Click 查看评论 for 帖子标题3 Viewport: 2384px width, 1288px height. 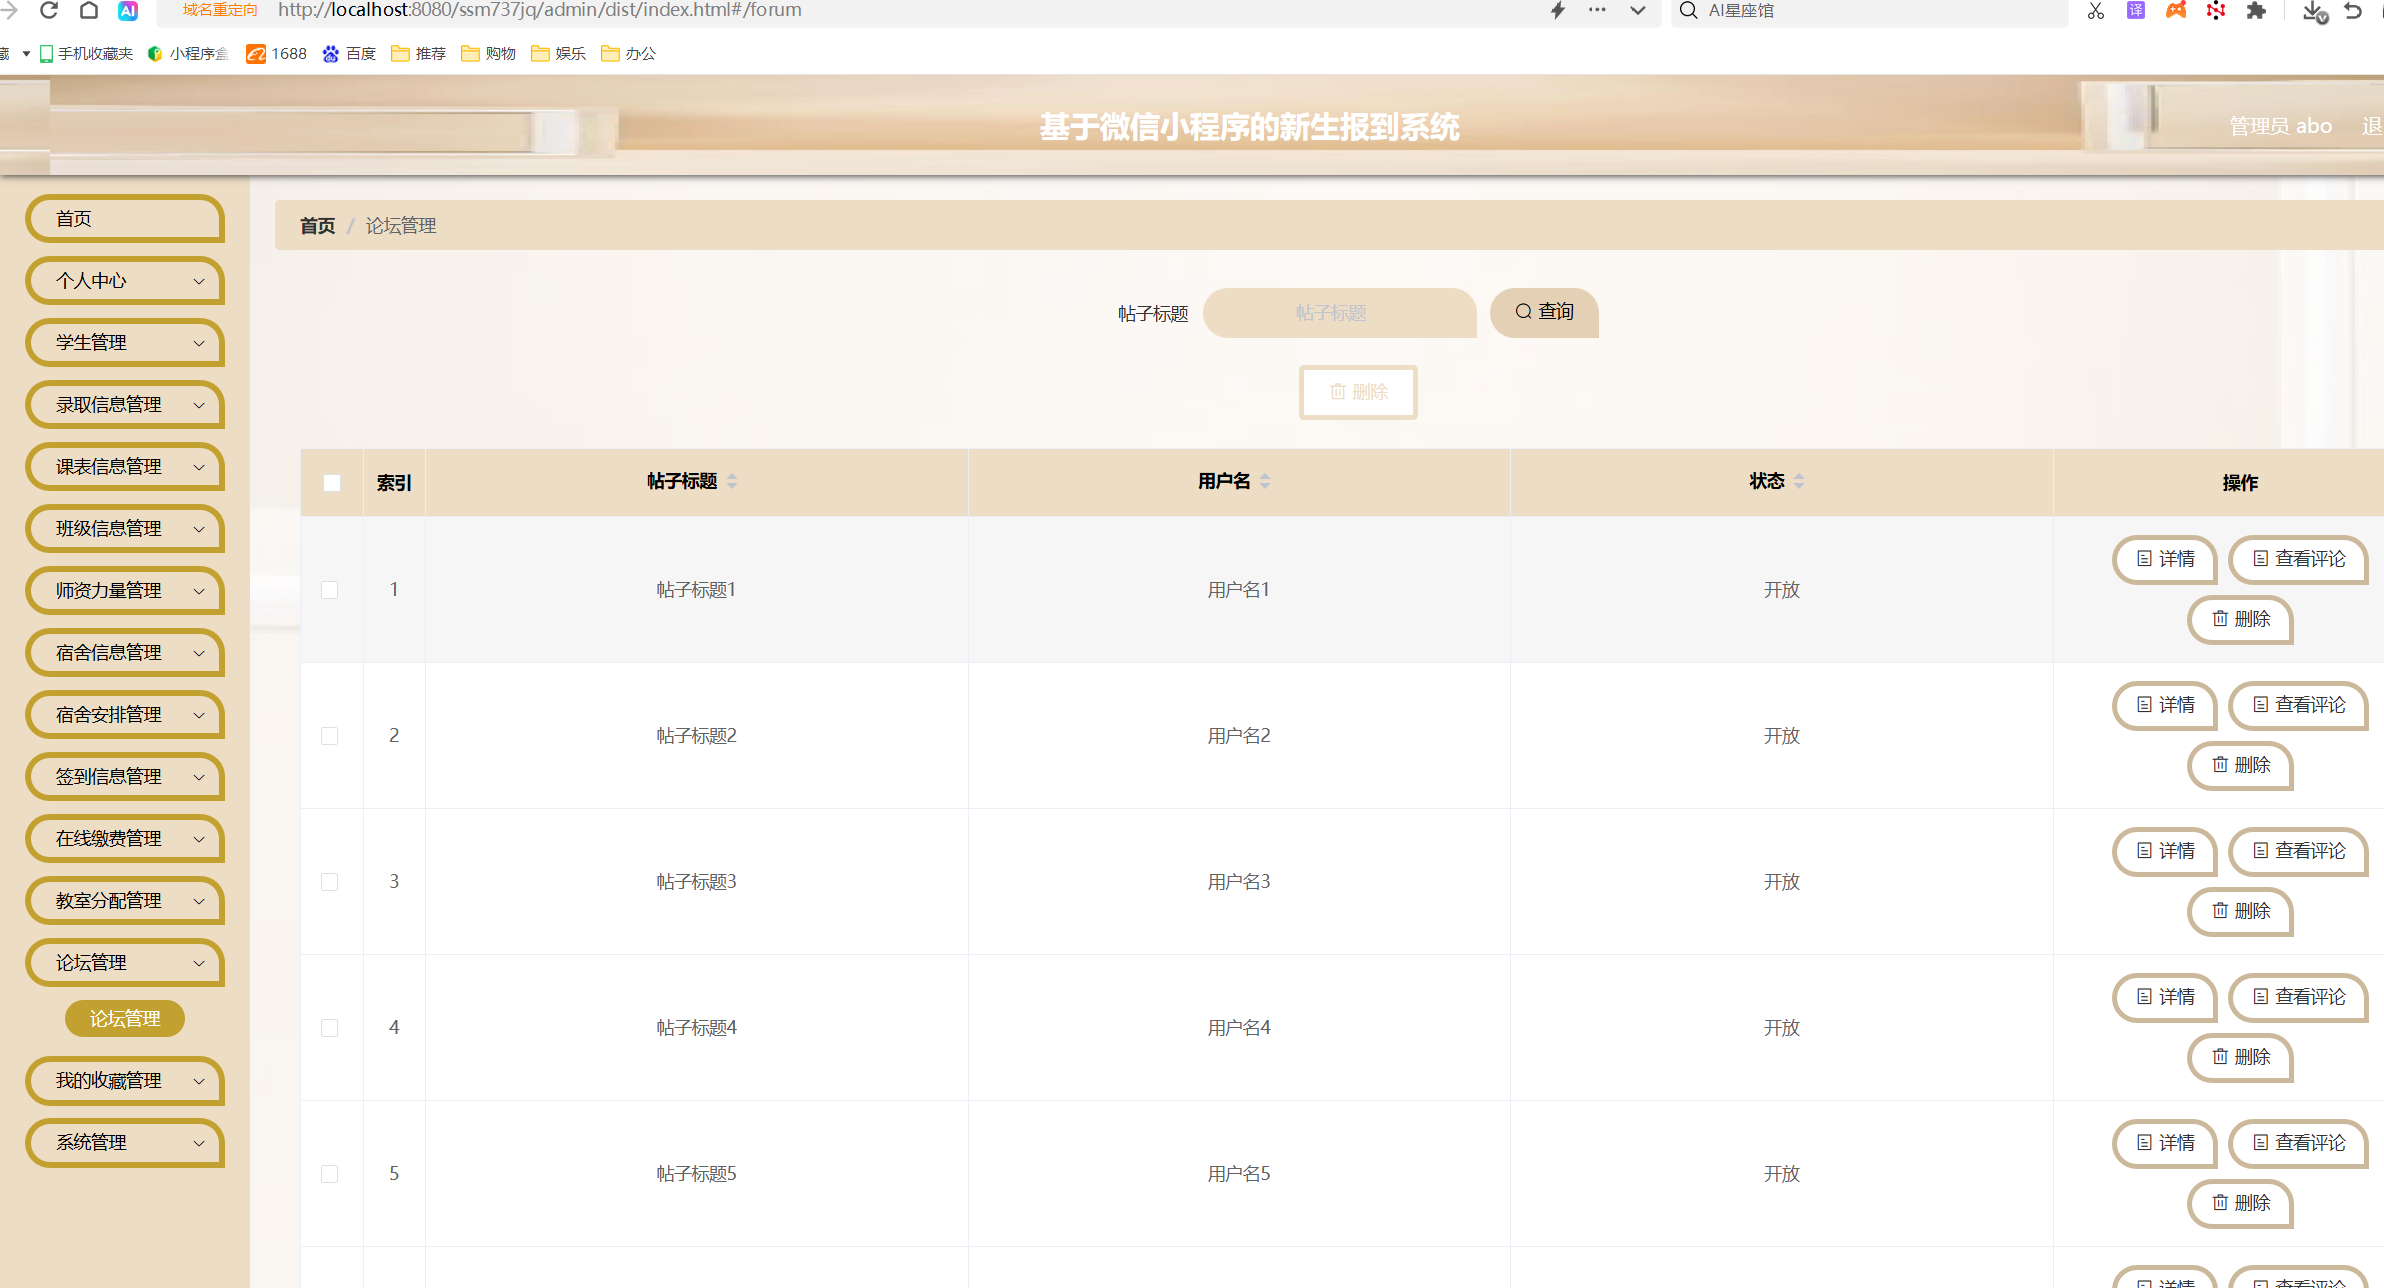click(x=2298, y=852)
